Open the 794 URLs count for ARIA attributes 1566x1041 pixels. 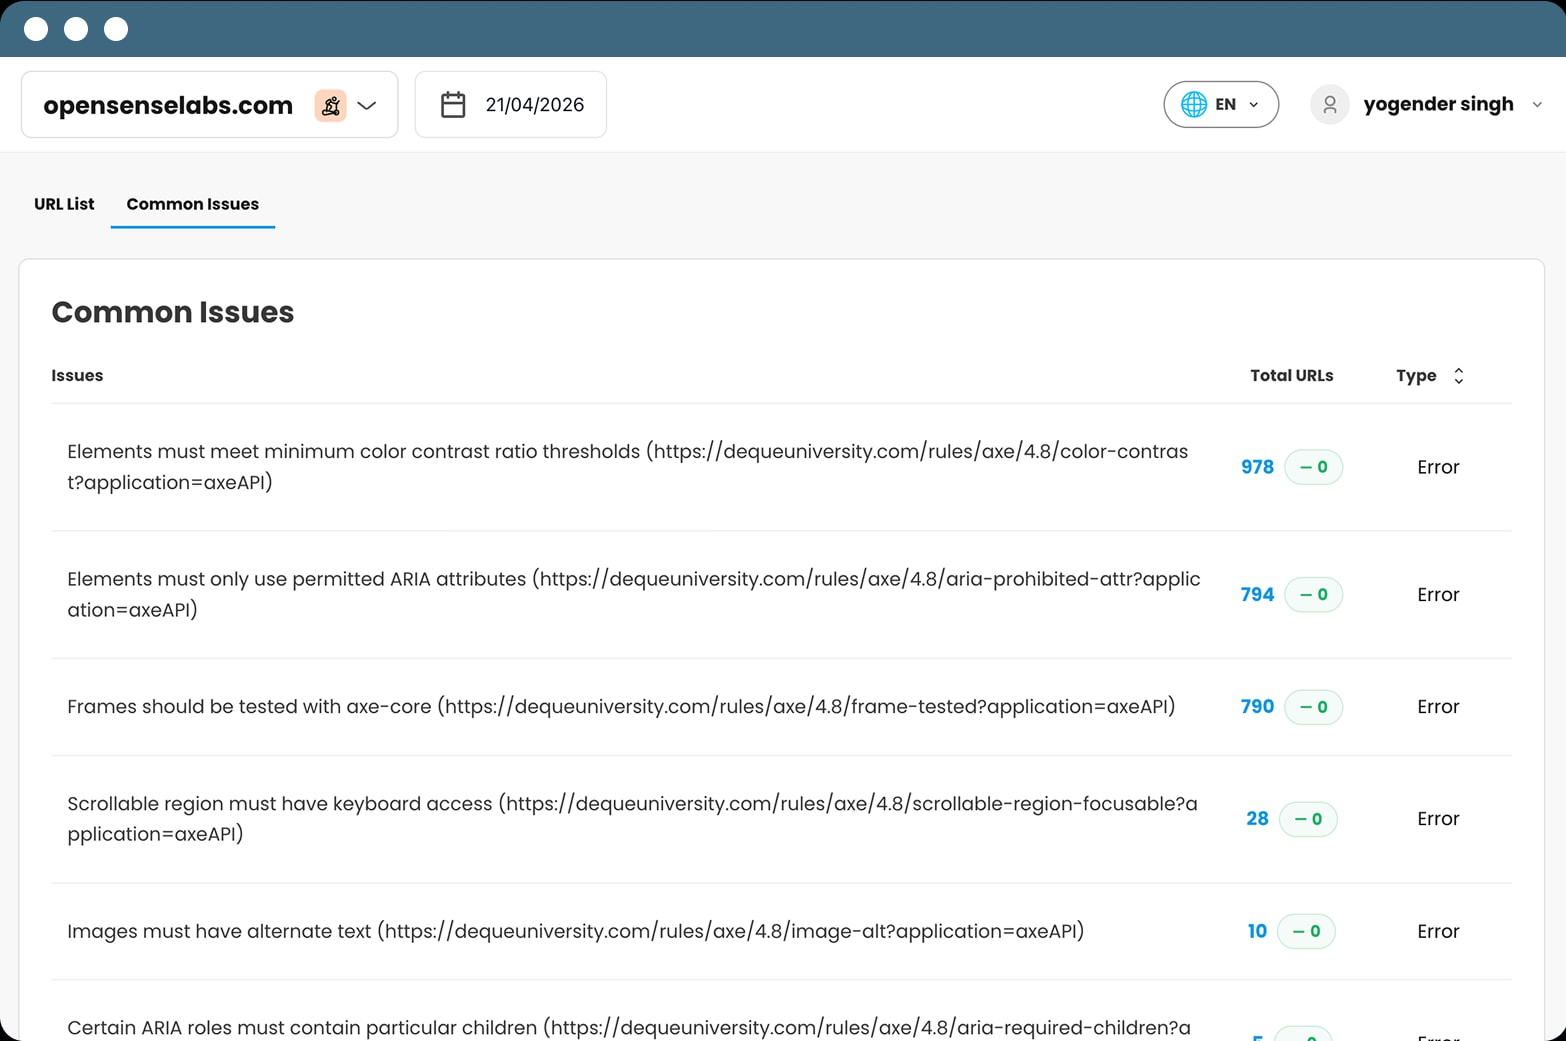pyautogui.click(x=1257, y=594)
